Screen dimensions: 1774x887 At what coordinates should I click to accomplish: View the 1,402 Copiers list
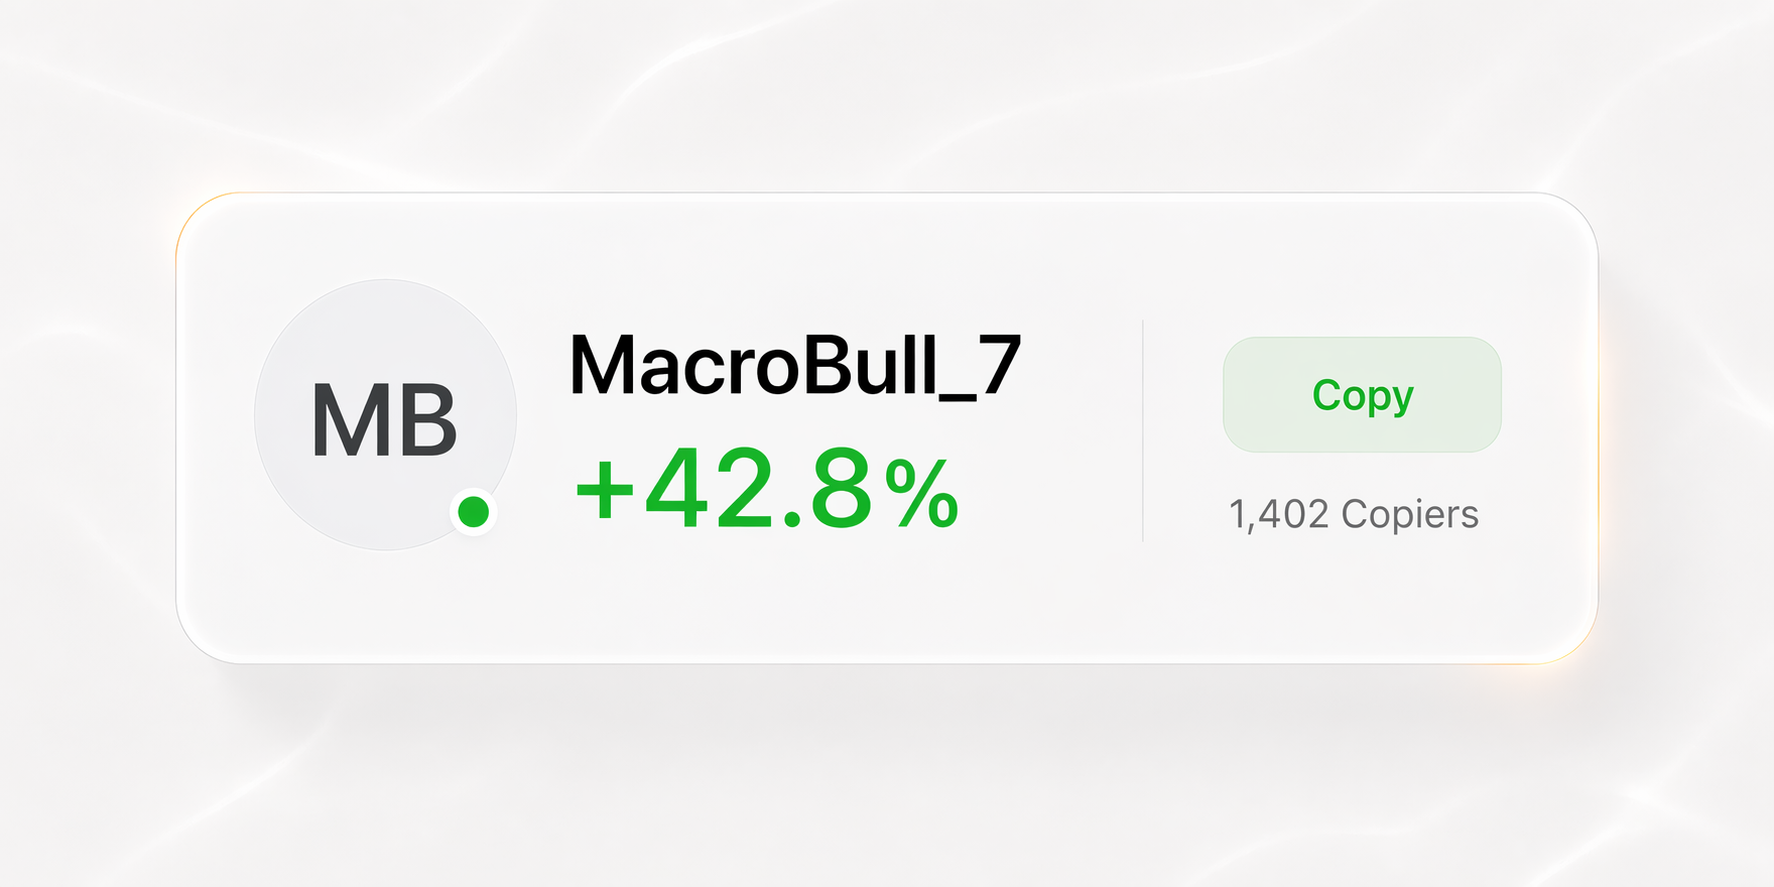click(x=1353, y=514)
